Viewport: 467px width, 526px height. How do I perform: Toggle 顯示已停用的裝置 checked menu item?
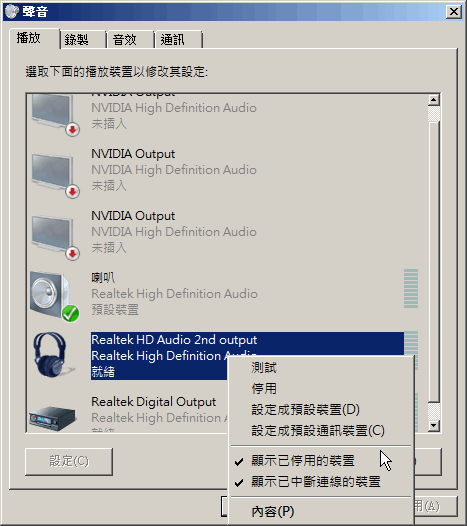(320, 461)
